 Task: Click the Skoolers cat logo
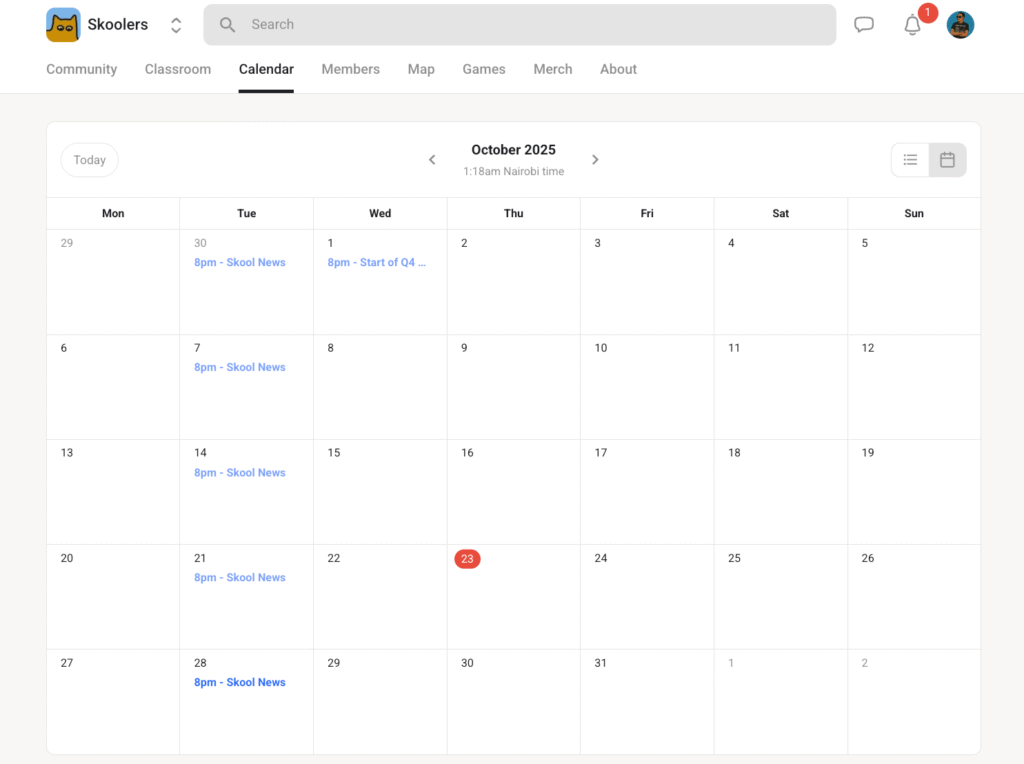(64, 24)
